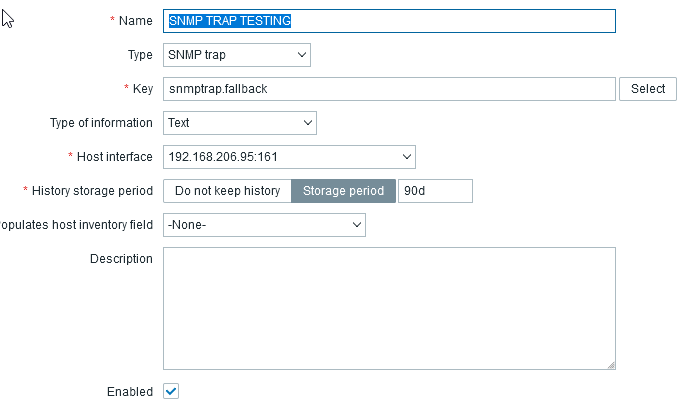
Task: Uncheck the Enabled checkbox
Action: click(x=171, y=391)
